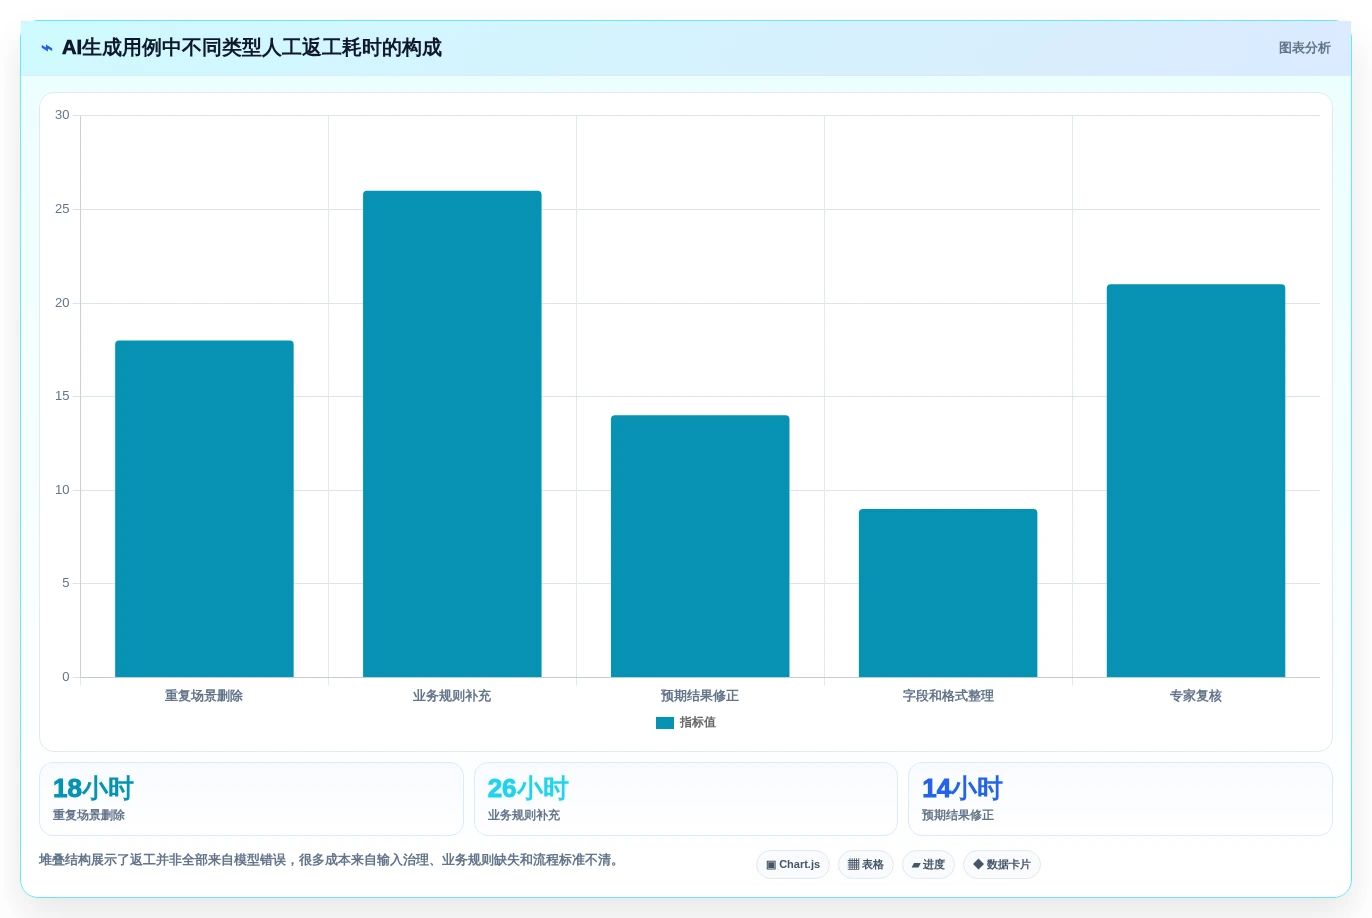Image resolution: width=1372 pixels, height=918 pixels.
Task: Open the 14小时 预期结果修正 card
Action: (x=1120, y=799)
